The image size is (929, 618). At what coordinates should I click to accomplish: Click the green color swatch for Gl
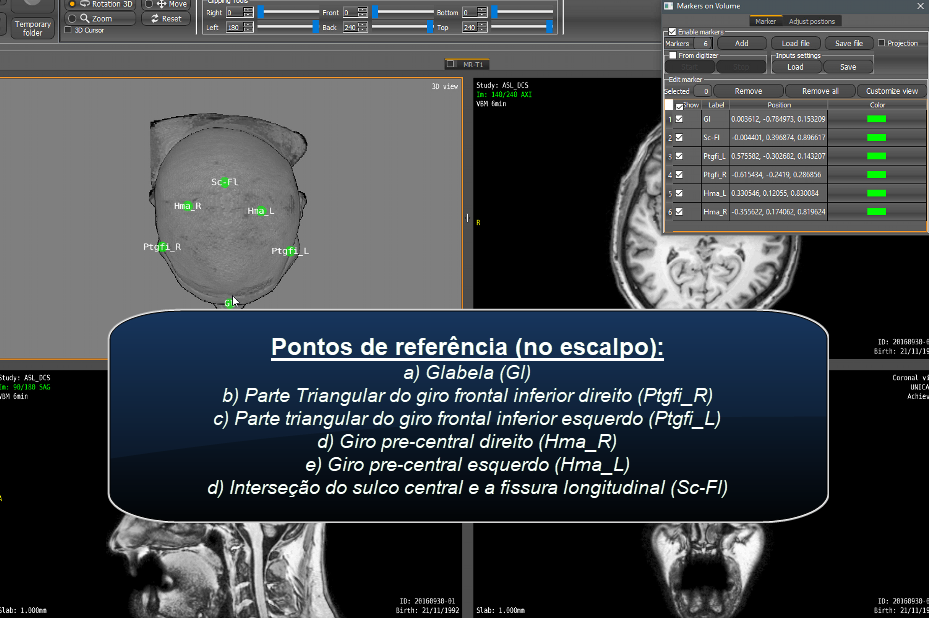tap(876, 119)
